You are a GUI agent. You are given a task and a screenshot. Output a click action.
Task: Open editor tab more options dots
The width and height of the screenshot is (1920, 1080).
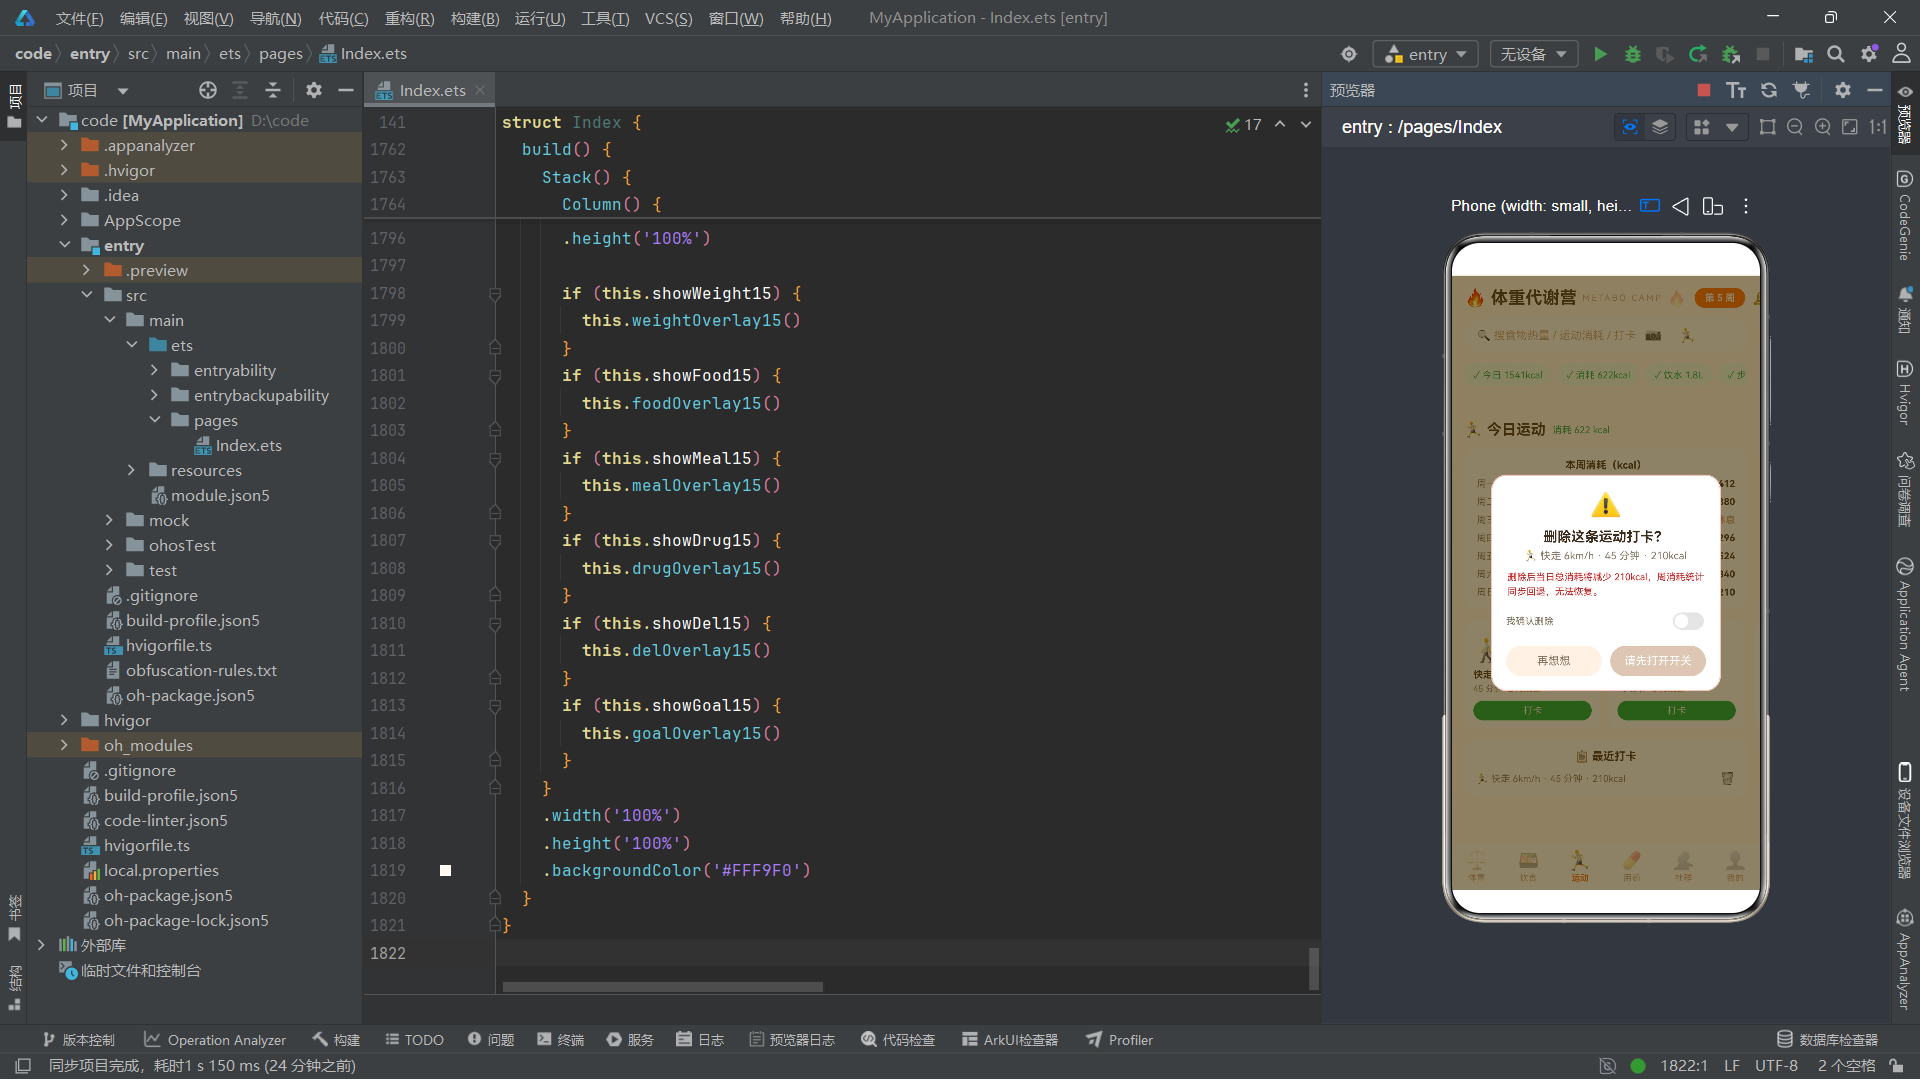click(x=1305, y=90)
